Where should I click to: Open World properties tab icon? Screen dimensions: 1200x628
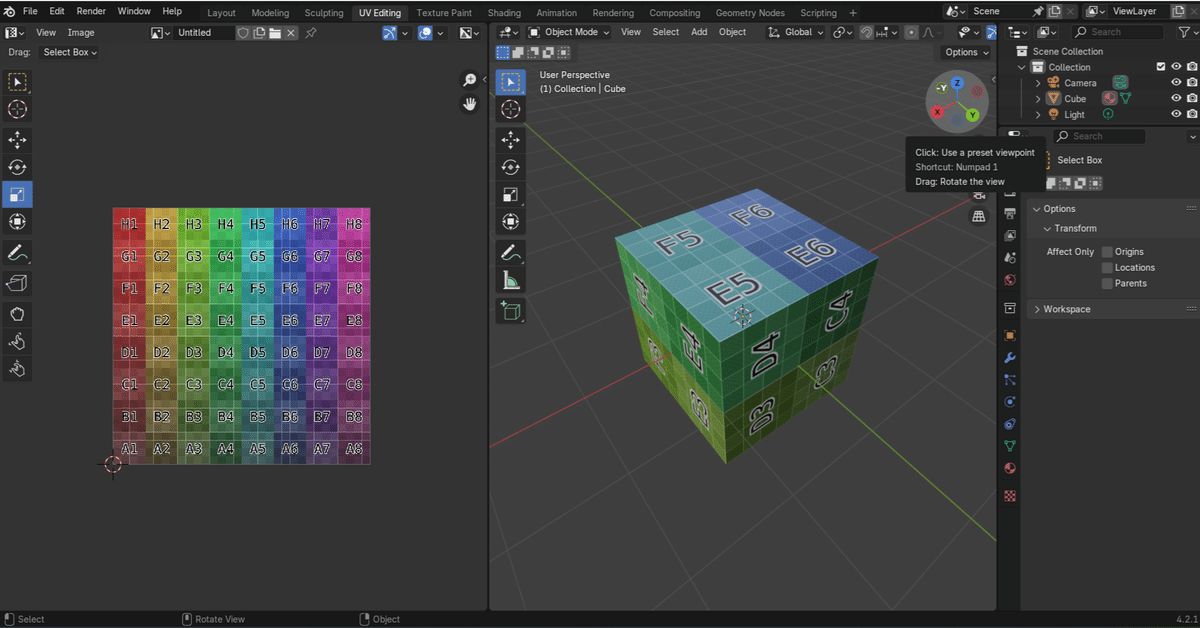(1010, 280)
